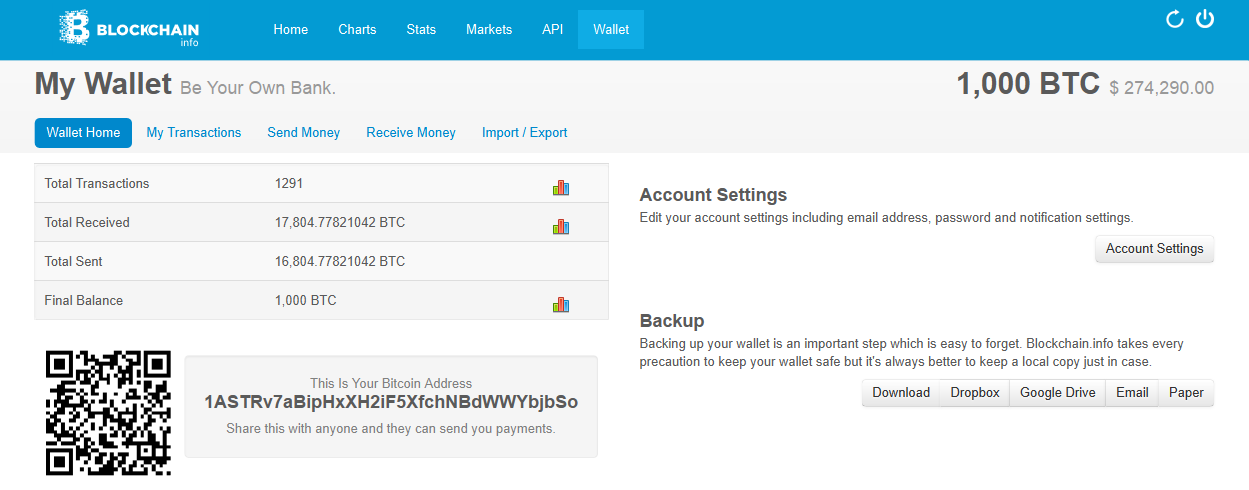This screenshot has height=490, width=1249.
Task: Click the wallet address QR code
Action: [109, 412]
